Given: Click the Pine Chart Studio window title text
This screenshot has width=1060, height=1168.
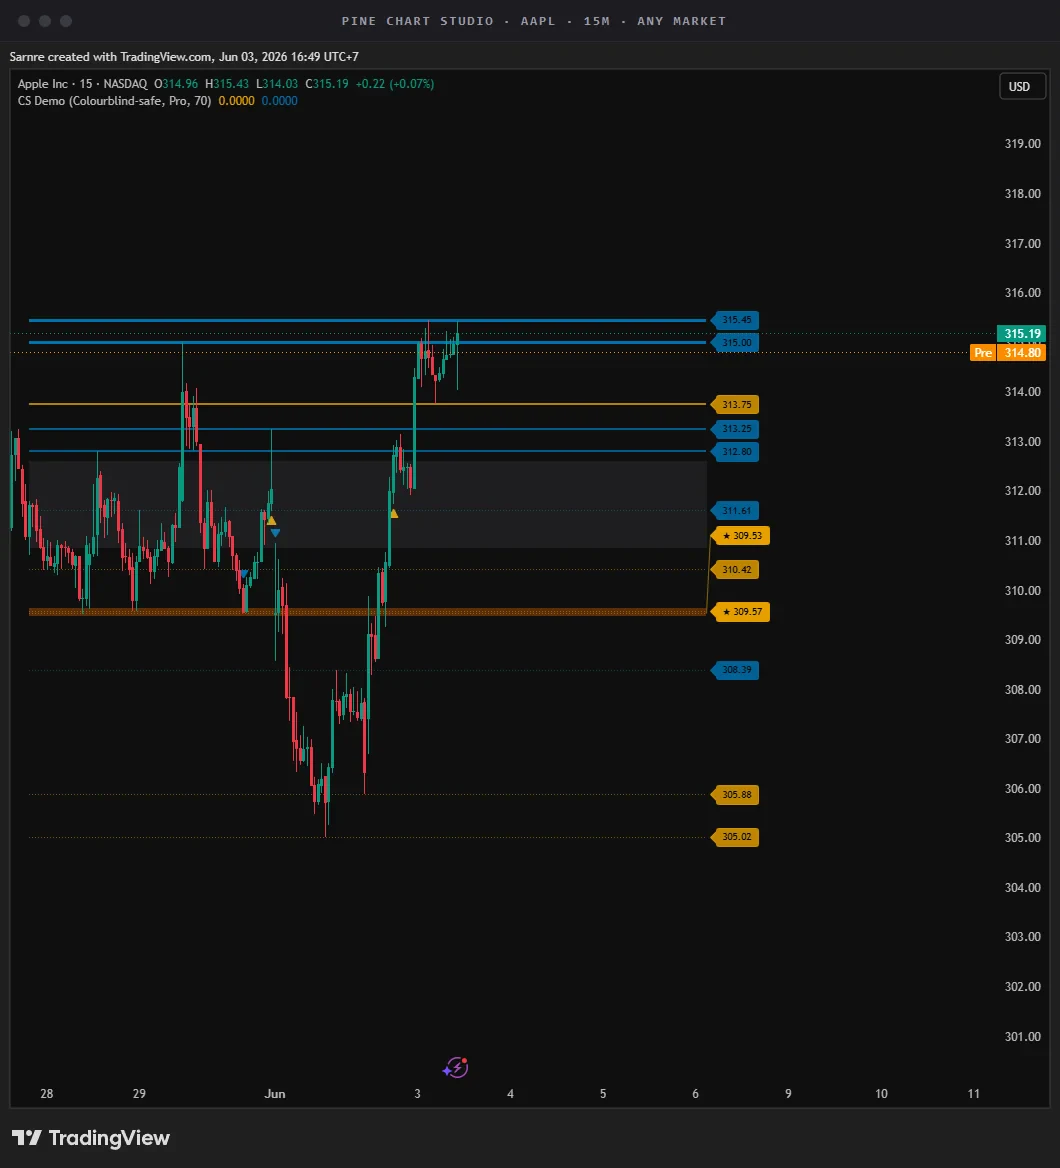Looking at the screenshot, I should 533,21.
